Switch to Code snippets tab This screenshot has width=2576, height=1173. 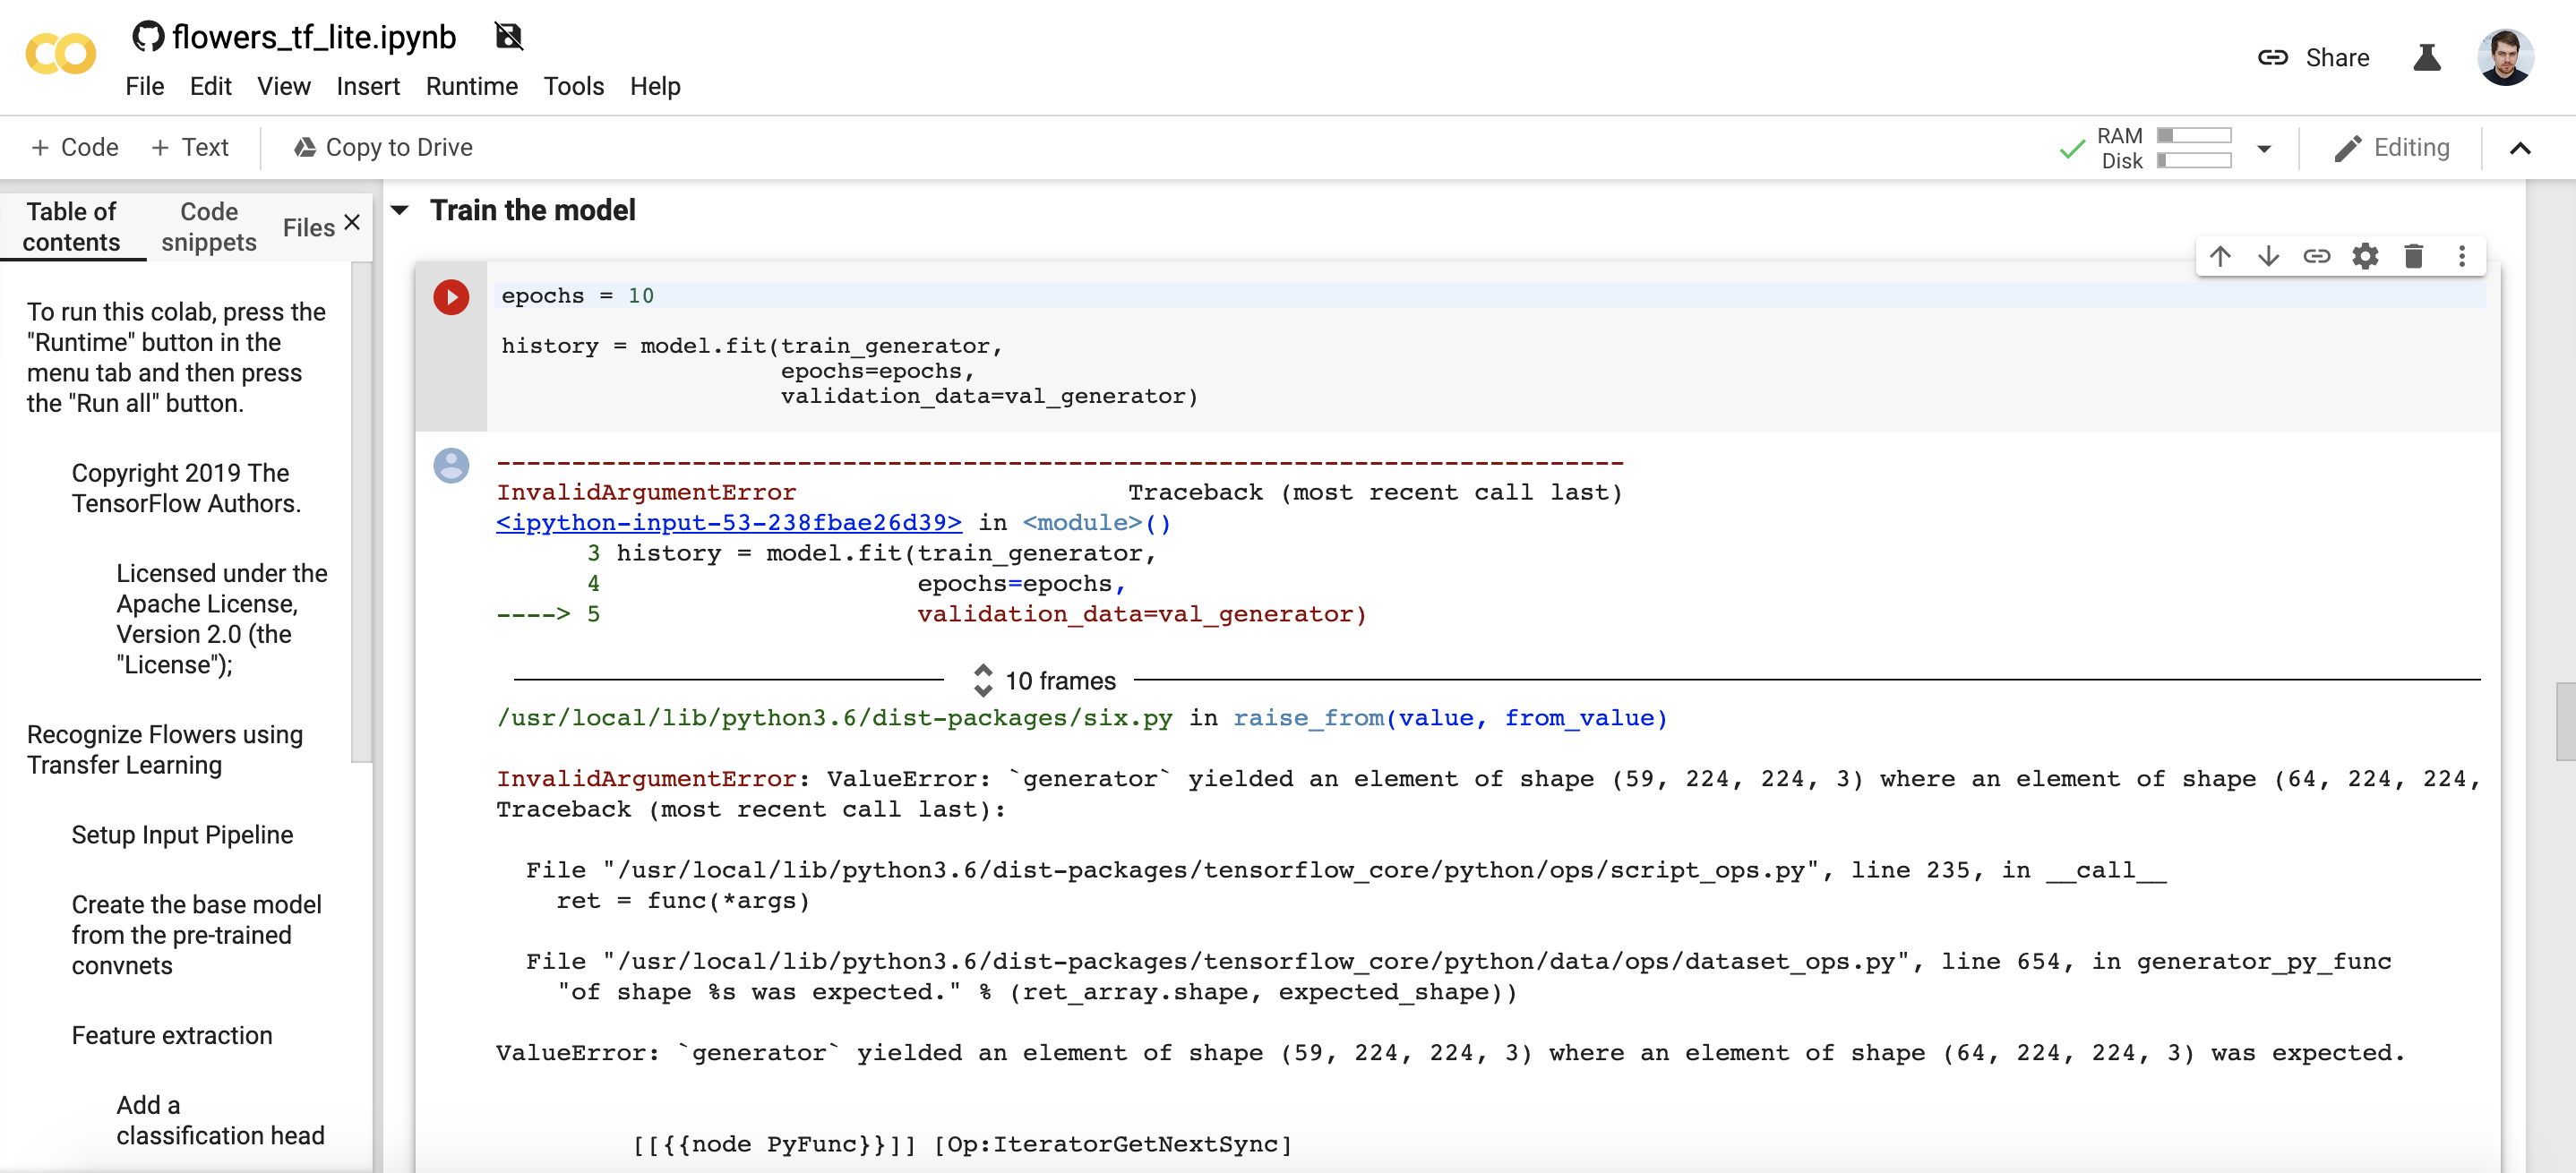click(209, 227)
